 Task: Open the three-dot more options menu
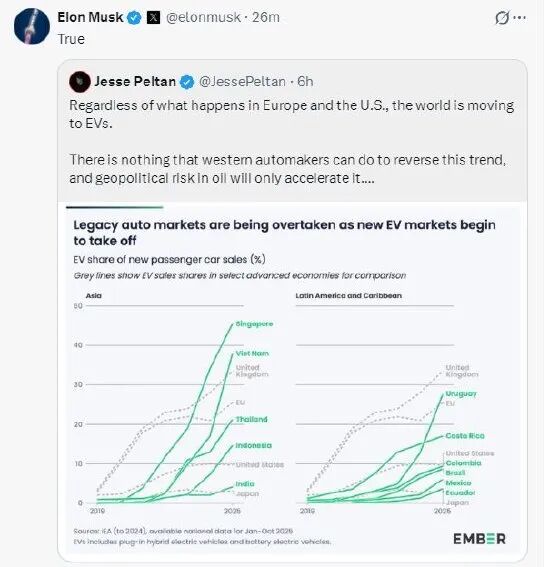pyautogui.click(x=520, y=17)
